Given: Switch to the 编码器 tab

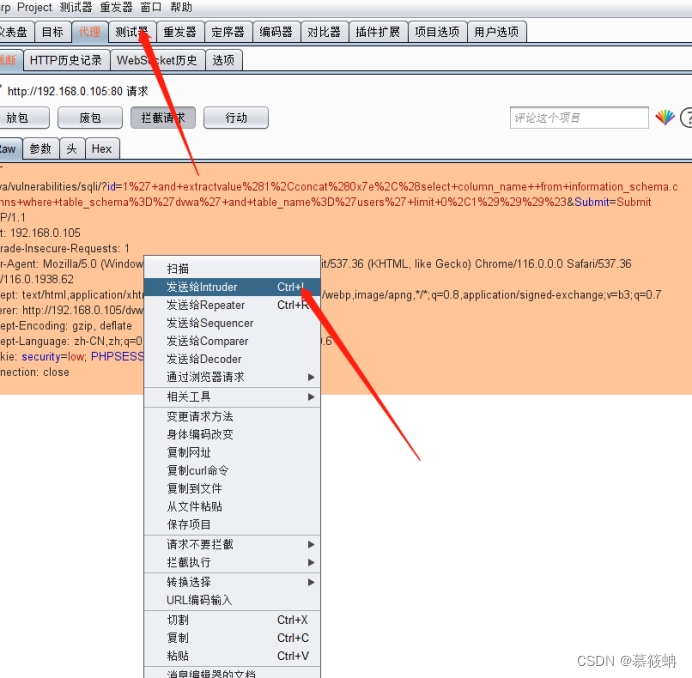Looking at the screenshot, I should pyautogui.click(x=276, y=32).
